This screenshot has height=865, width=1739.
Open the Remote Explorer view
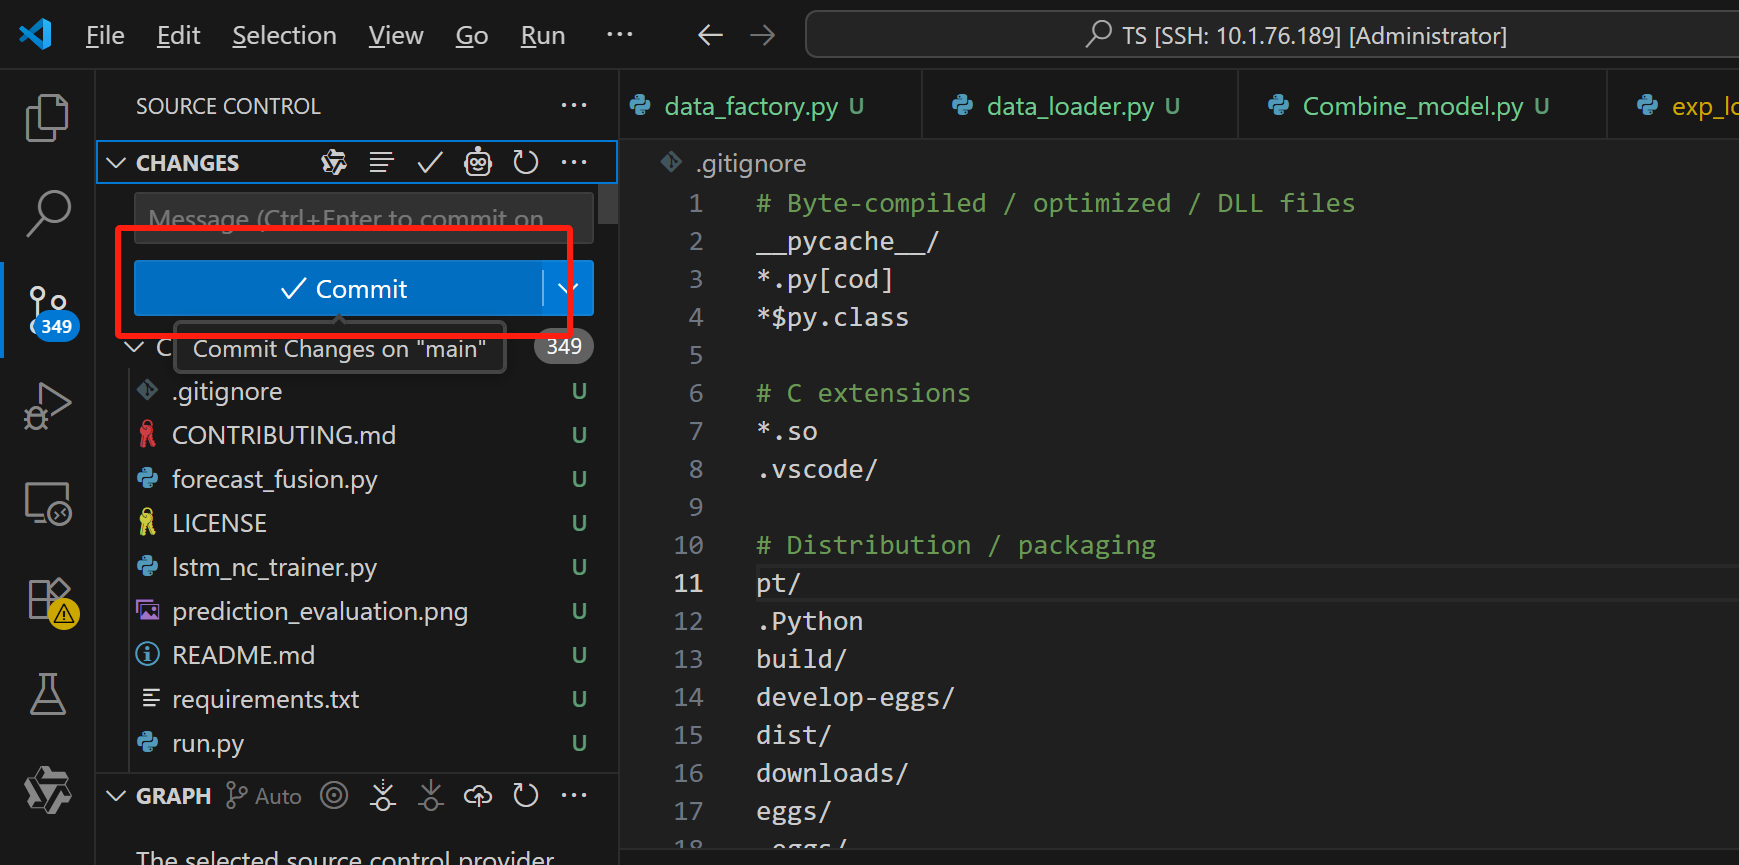click(47, 503)
